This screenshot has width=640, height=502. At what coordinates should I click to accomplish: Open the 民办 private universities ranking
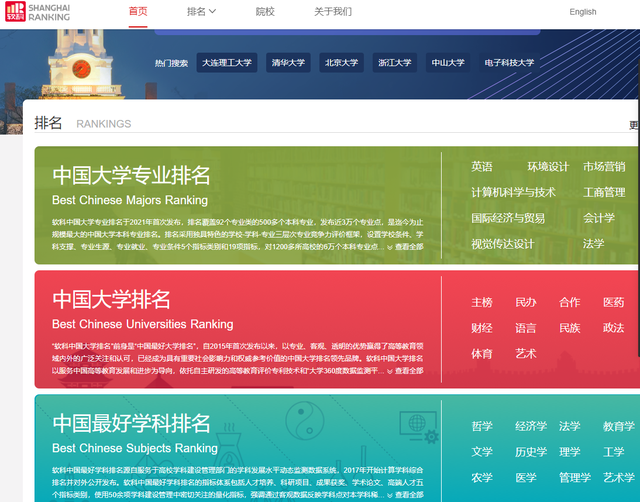[x=526, y=302]
